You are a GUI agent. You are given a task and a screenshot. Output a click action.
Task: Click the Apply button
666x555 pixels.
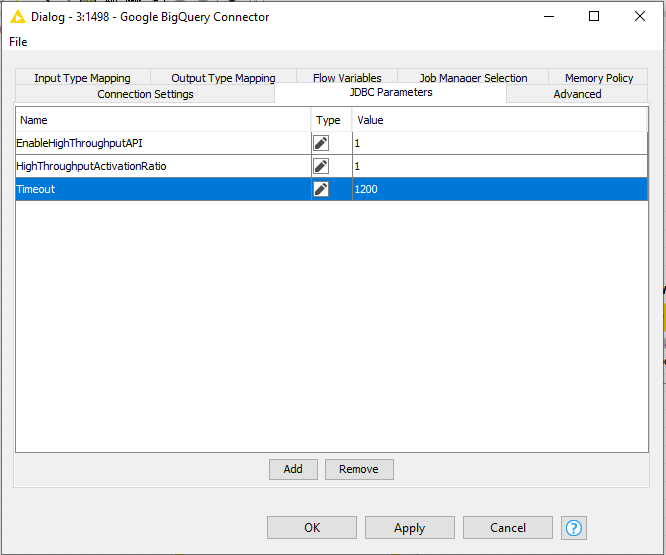(409, 528)
